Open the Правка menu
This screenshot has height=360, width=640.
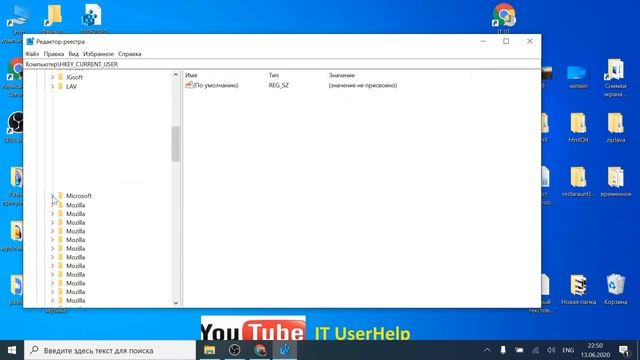pyautogui.click(x=54, y=54)
